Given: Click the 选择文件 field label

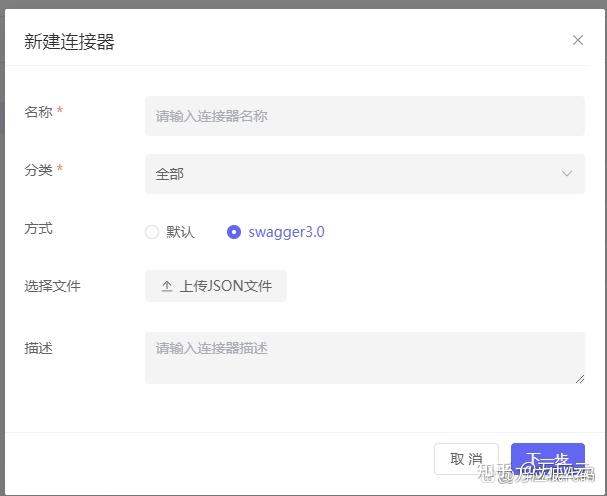Looking at the screenshot, I should [52, 286].
